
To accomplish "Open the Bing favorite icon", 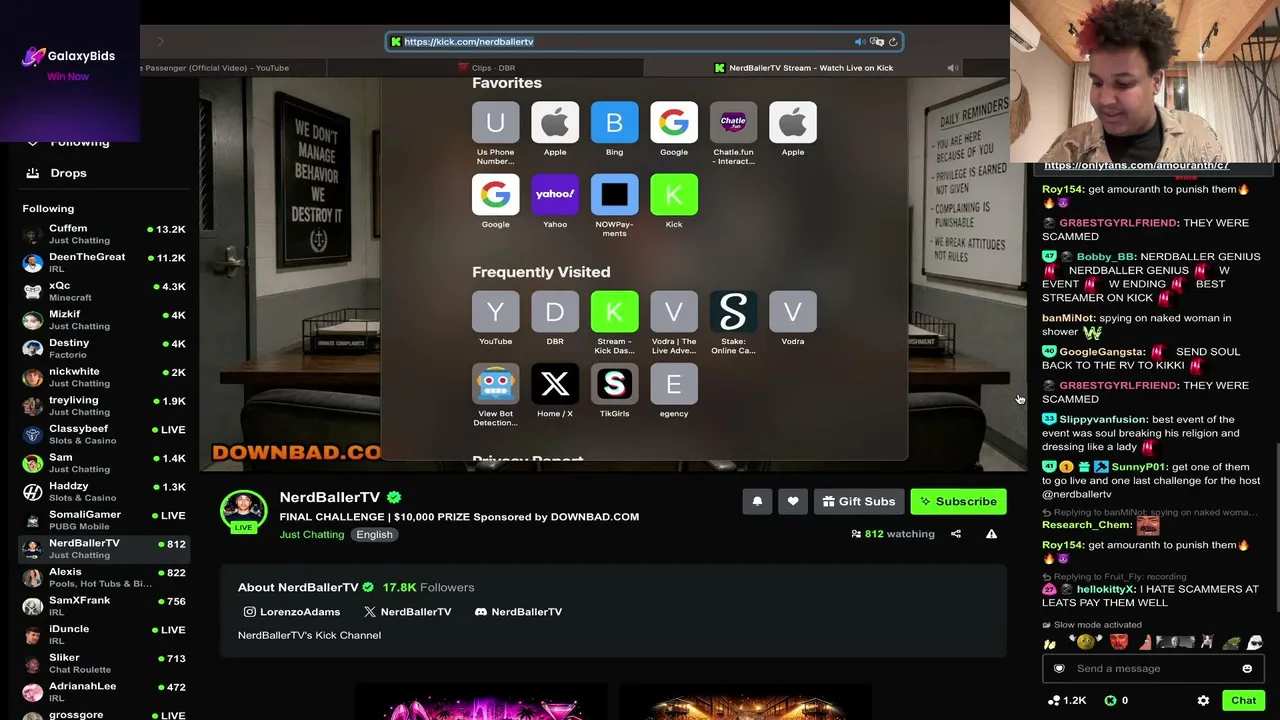I will [614, 123].
